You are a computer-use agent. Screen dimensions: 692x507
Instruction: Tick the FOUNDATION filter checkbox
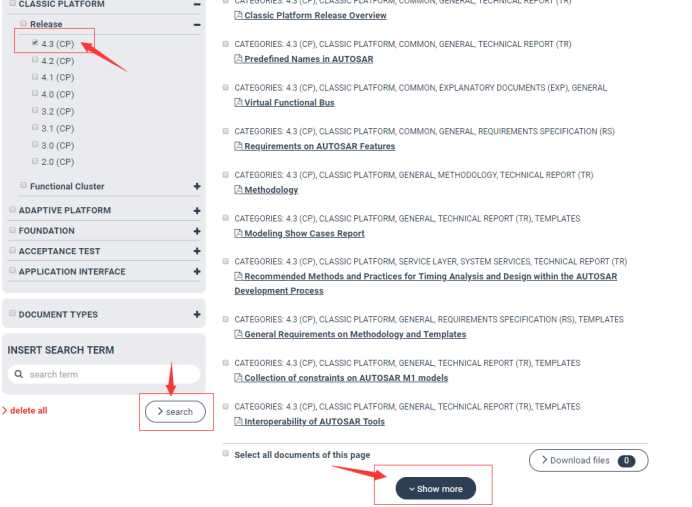(12, 230)
